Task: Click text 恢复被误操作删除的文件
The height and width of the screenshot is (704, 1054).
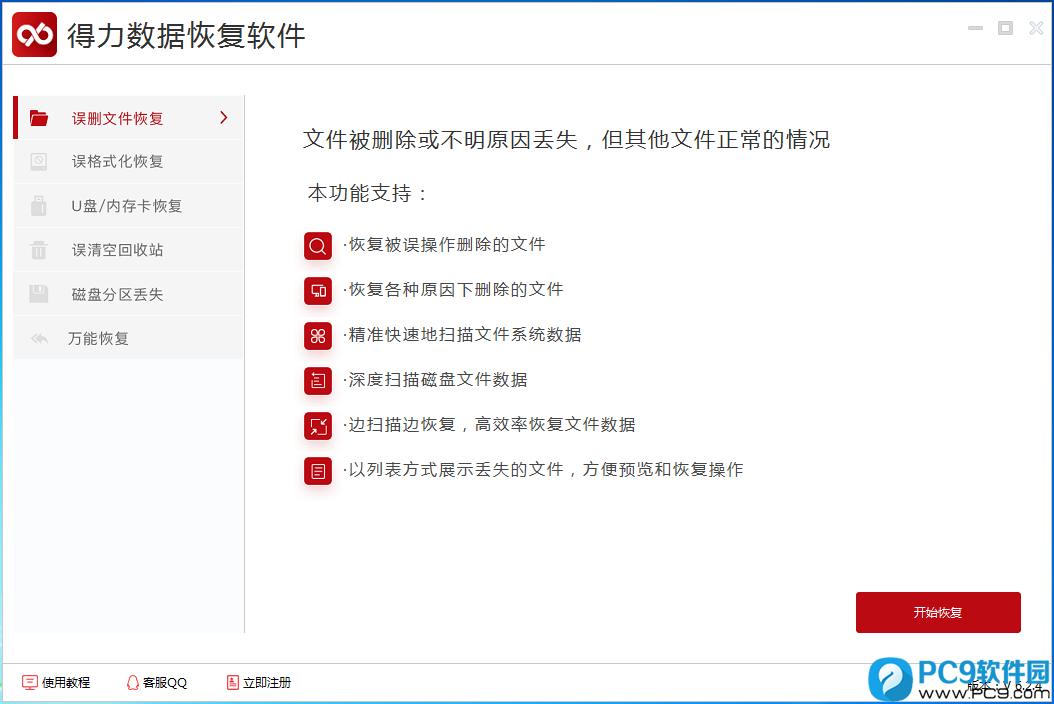Action: 447,245
